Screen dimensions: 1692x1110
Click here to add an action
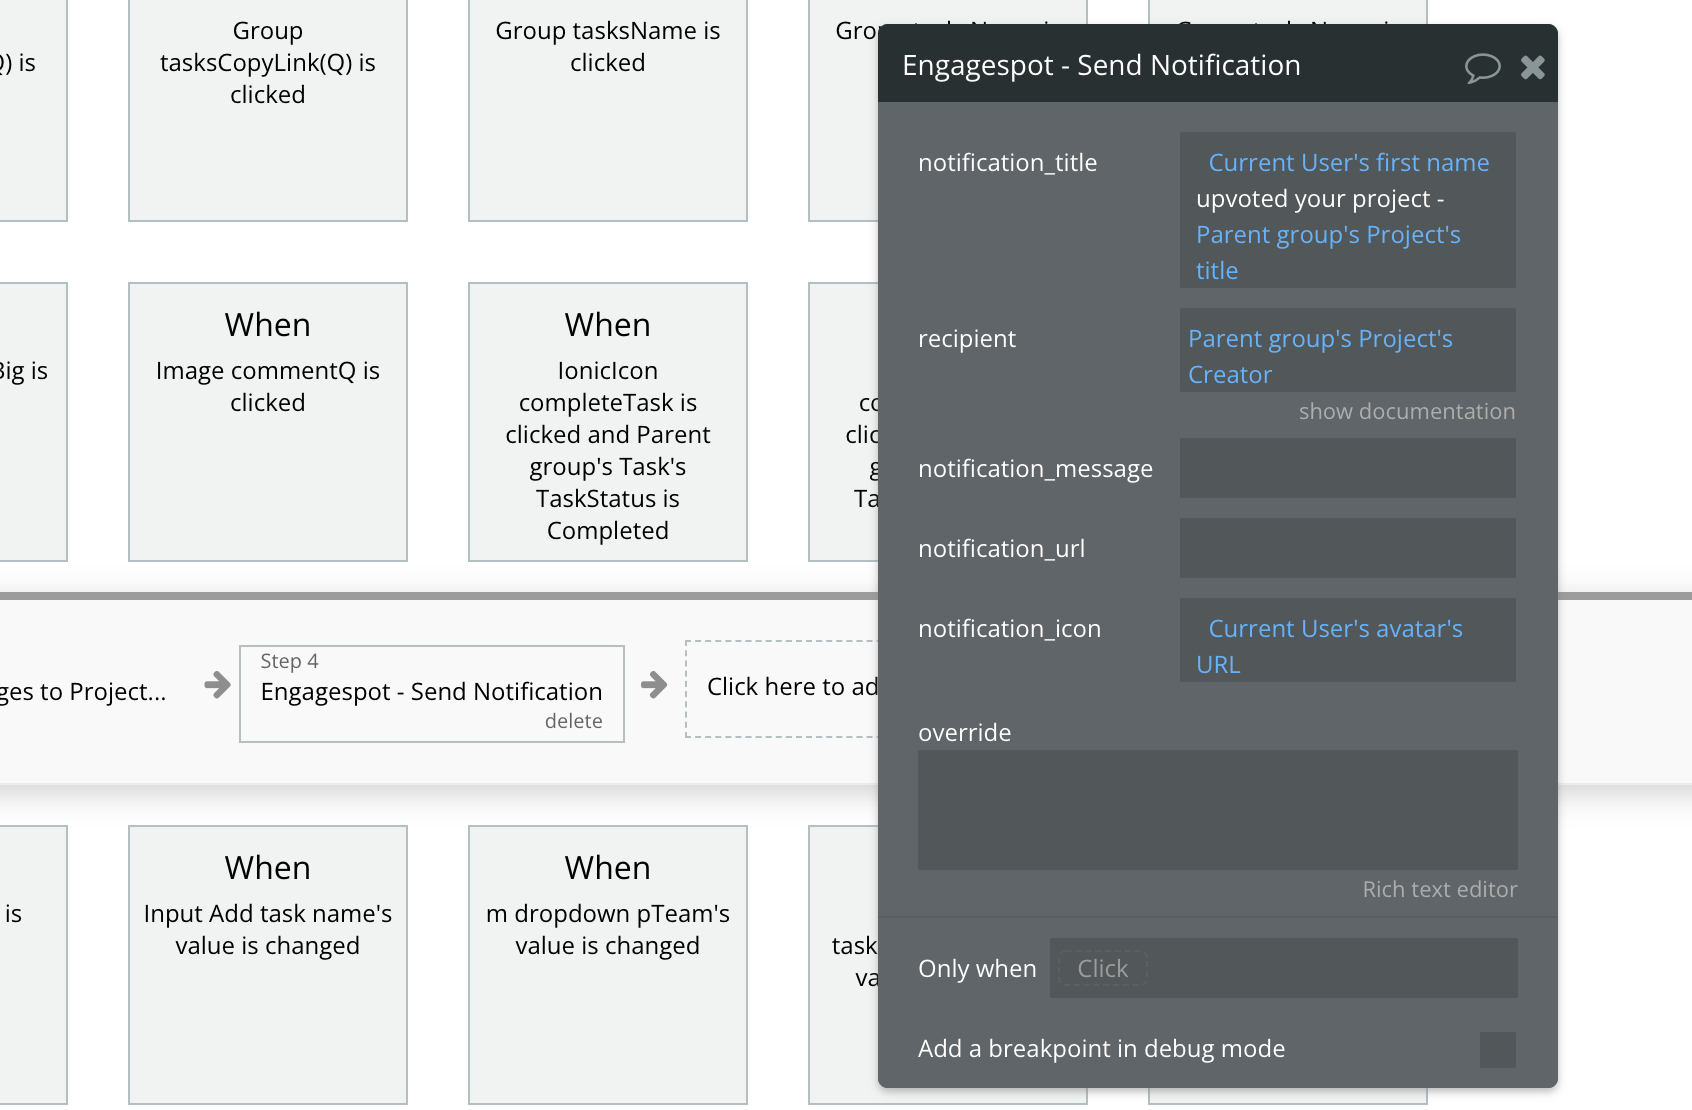pos(781,689)
